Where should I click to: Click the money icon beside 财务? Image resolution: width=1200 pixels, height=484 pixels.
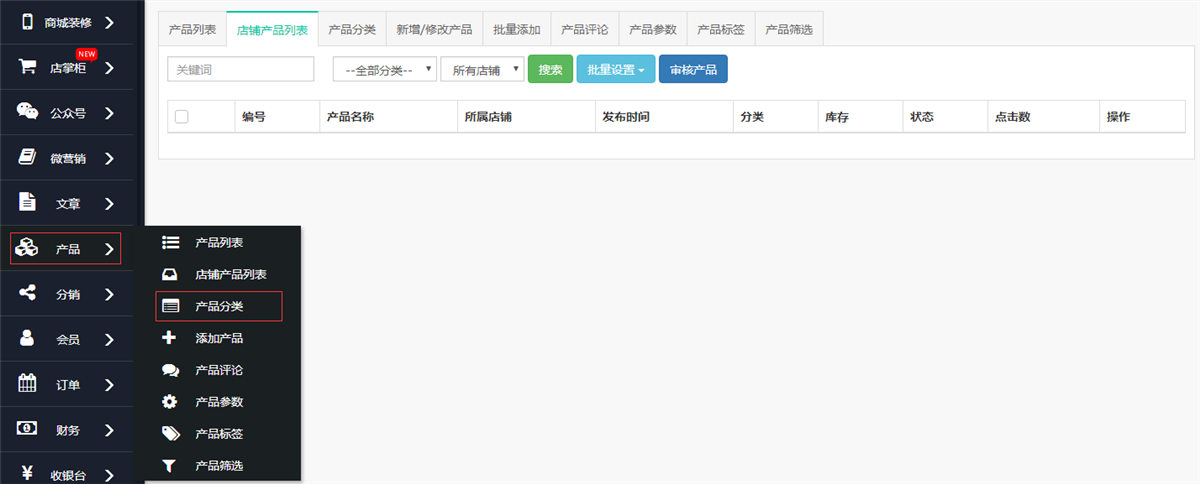pyautogui.click(x=27, y=430)
